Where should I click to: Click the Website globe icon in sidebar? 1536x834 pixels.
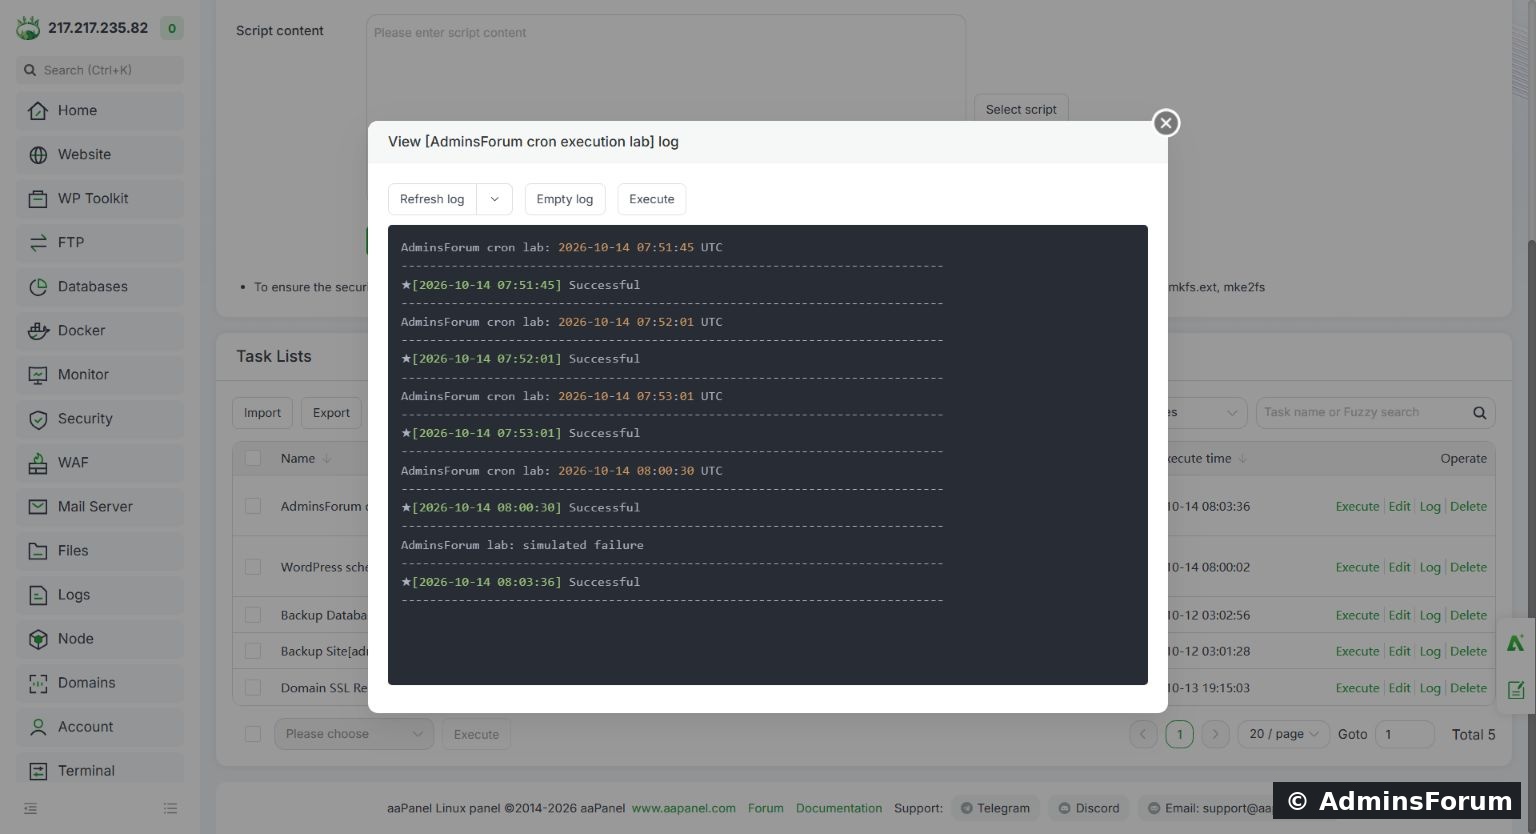pyautogui.click(x=38, y=155)
